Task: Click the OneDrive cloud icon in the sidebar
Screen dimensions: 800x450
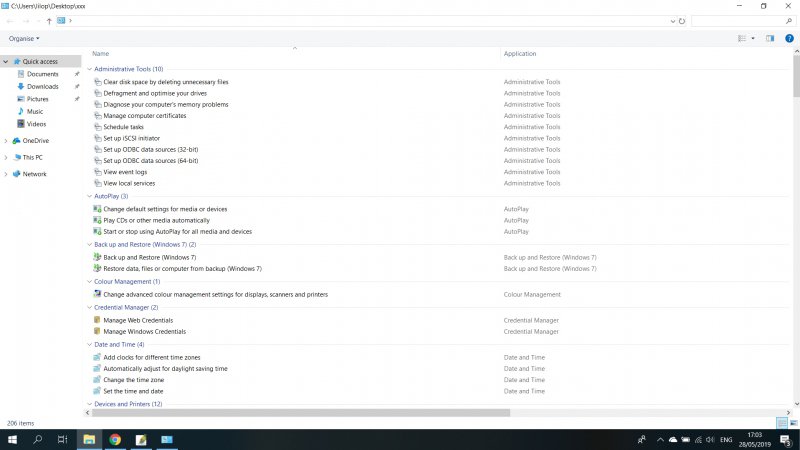Action: pos(16,141)
